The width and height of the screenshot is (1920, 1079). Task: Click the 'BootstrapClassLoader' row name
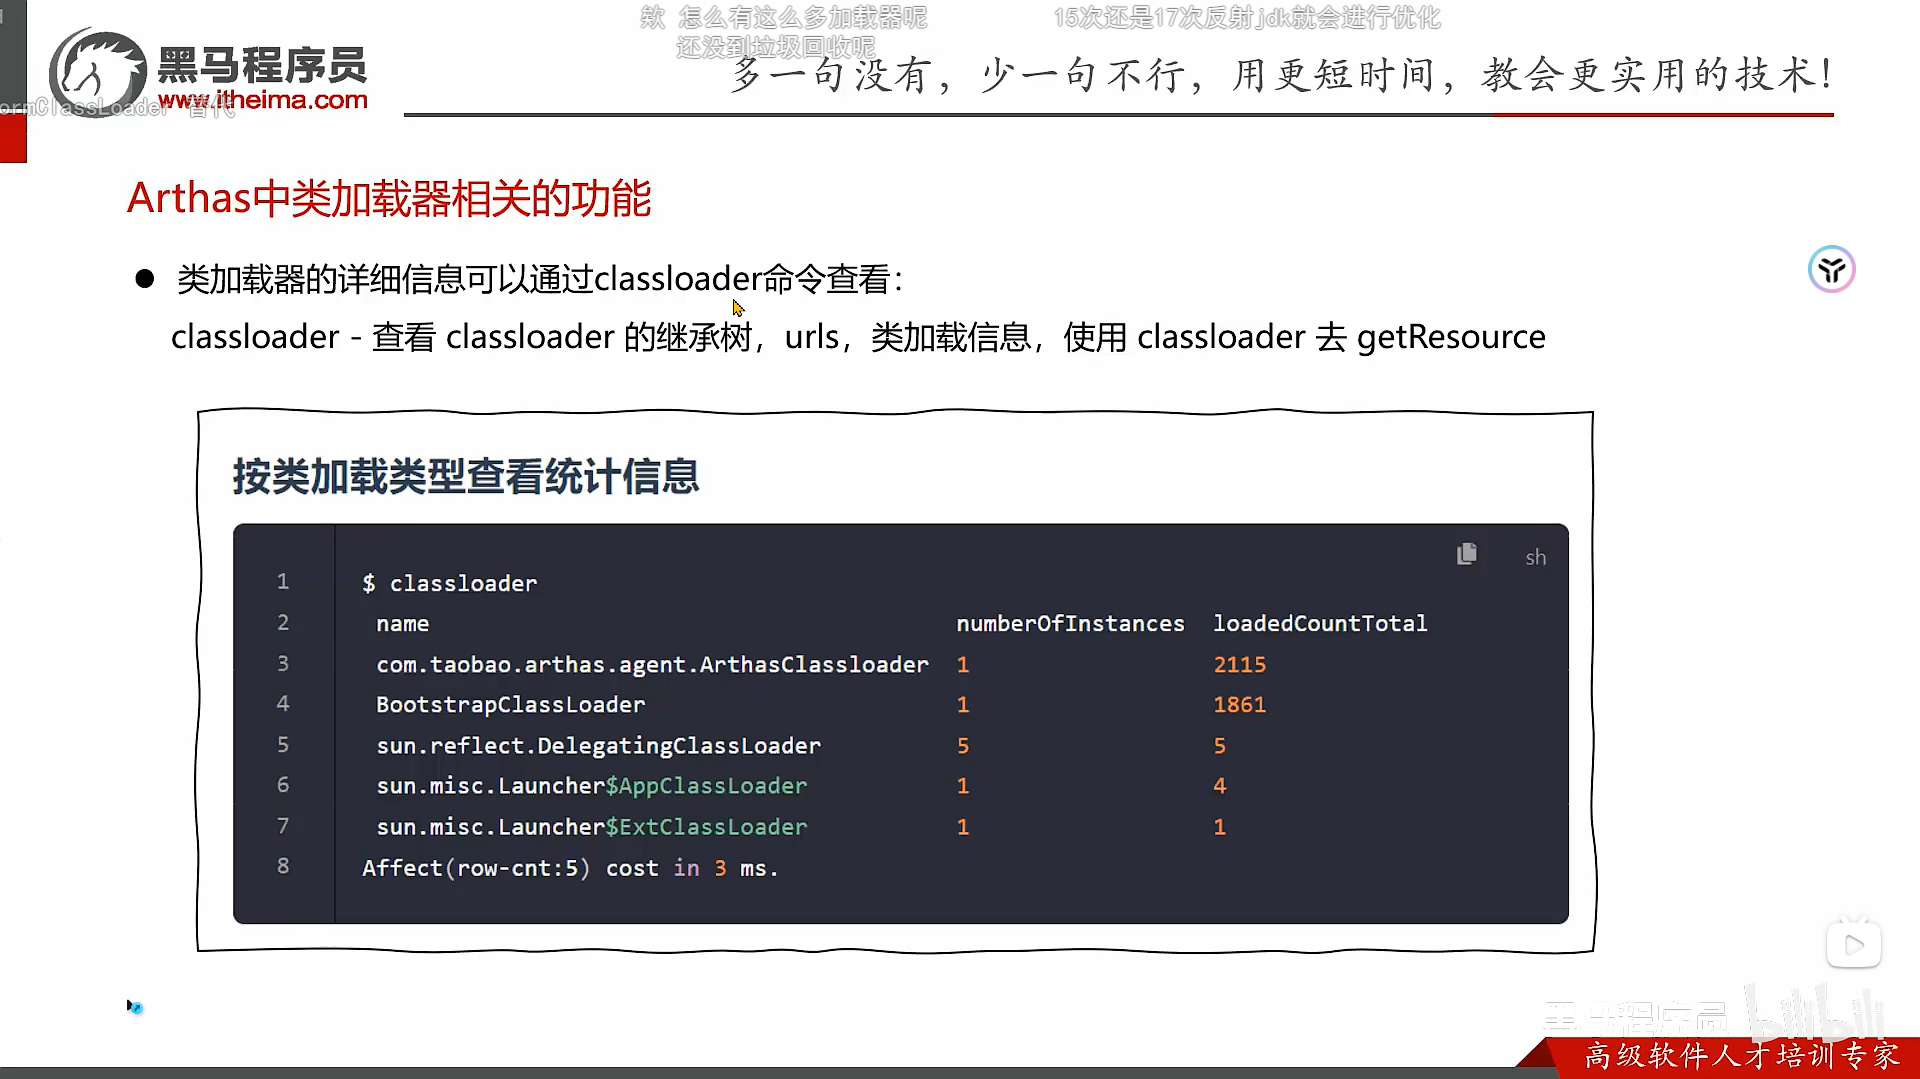[510, 705]
